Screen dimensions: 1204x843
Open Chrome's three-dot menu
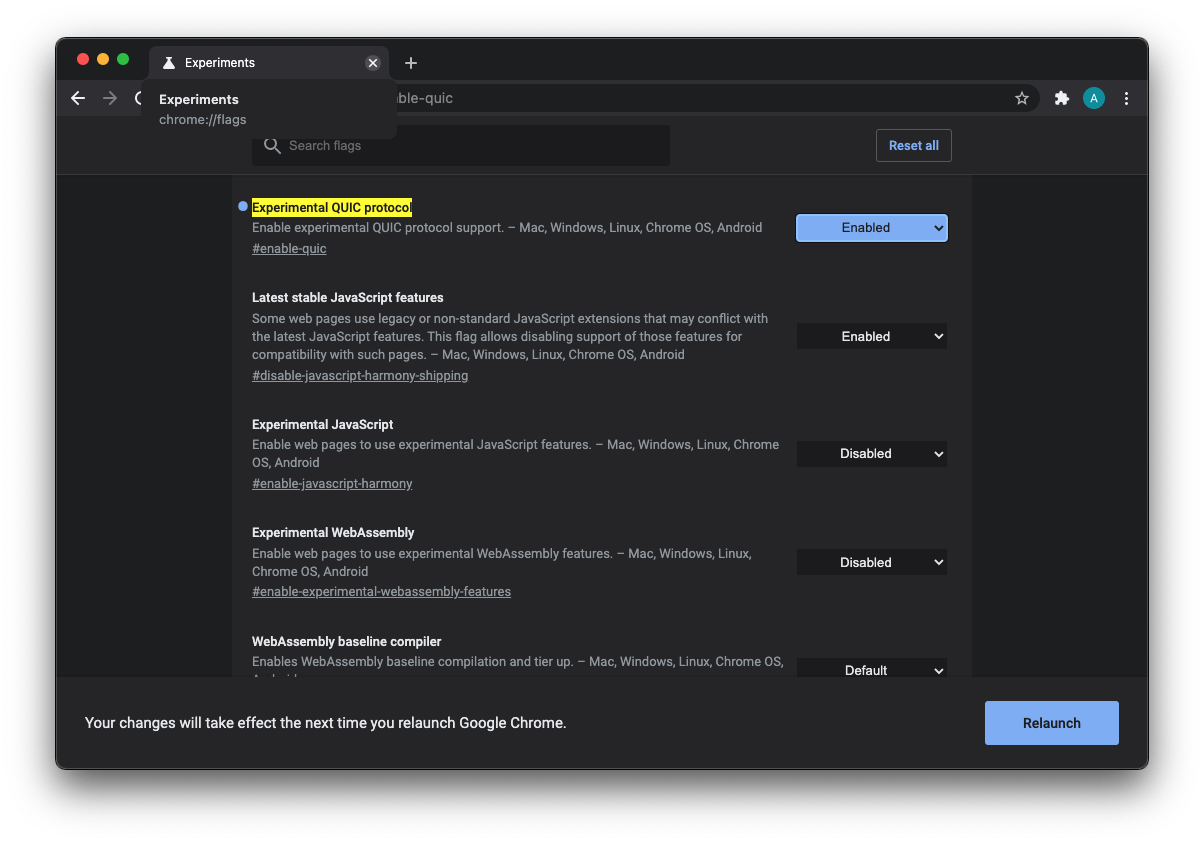tap(1126, 98)
